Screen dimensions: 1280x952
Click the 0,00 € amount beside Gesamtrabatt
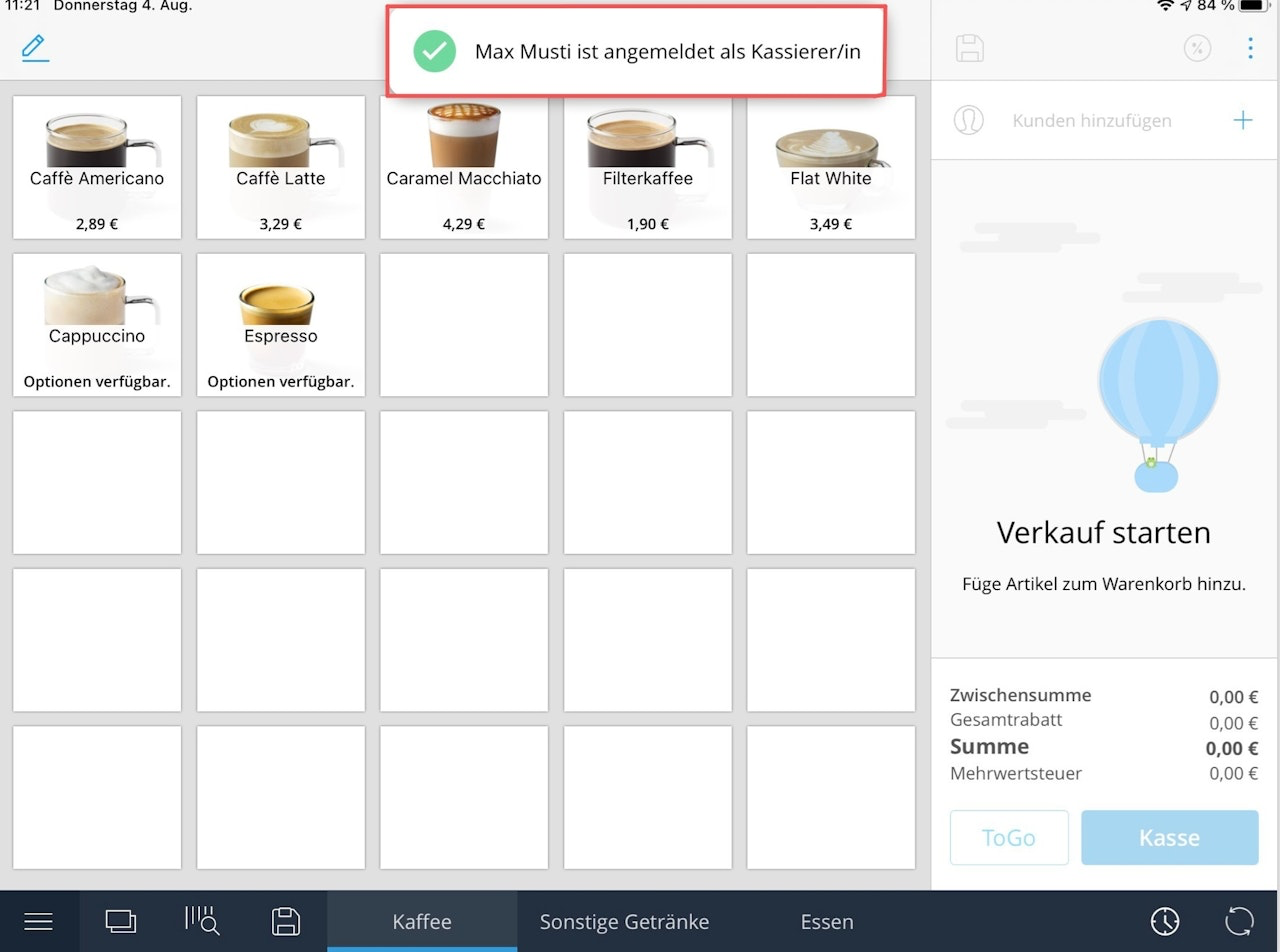(1234, 723)
